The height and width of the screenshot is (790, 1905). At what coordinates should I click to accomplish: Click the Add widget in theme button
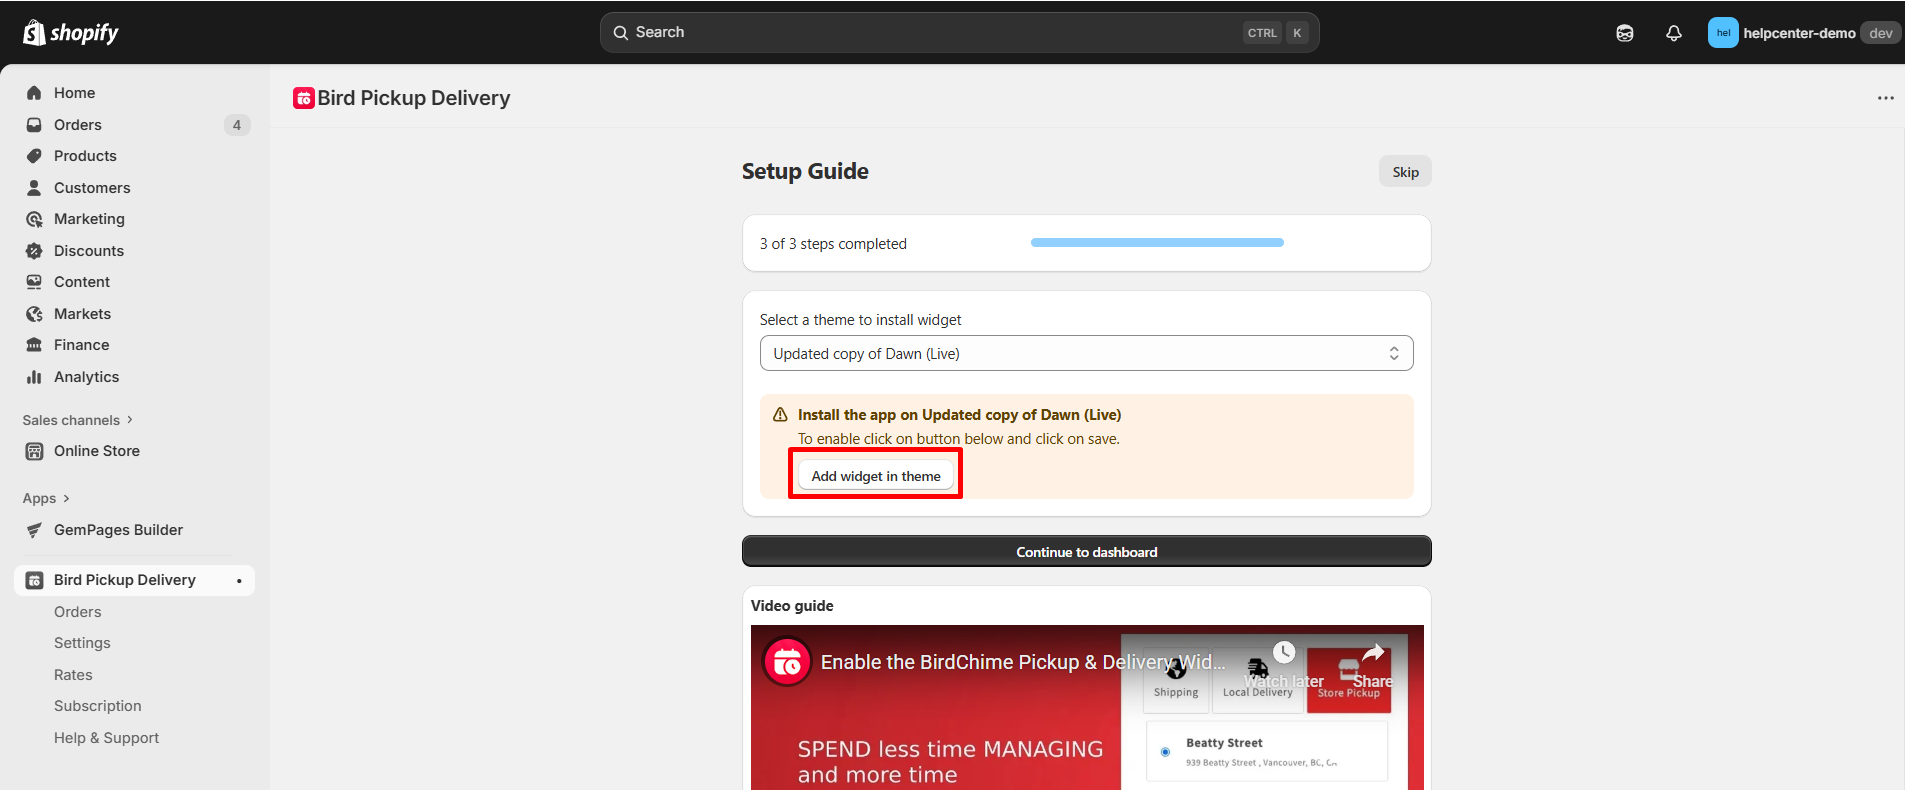(875, 476)
